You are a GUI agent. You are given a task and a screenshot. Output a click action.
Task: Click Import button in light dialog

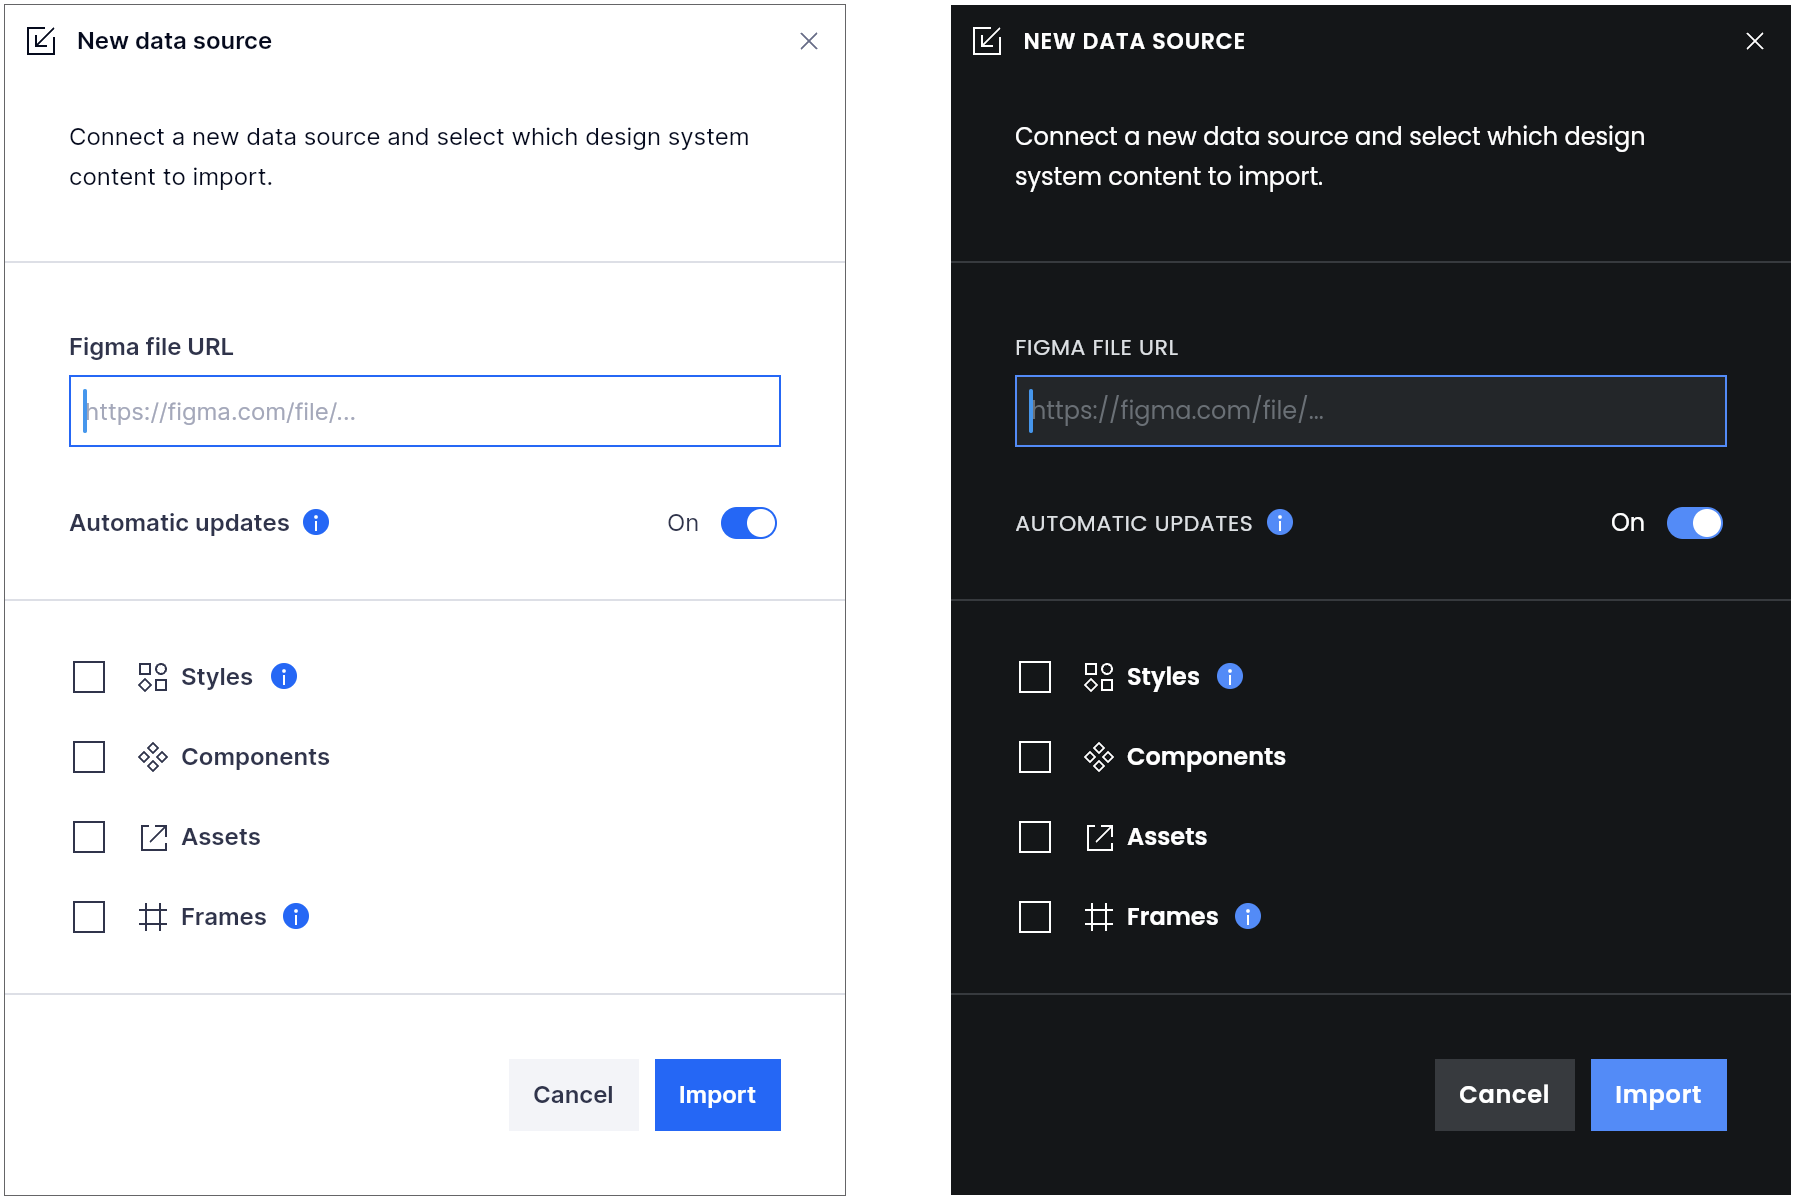(x=718, y=1095)
